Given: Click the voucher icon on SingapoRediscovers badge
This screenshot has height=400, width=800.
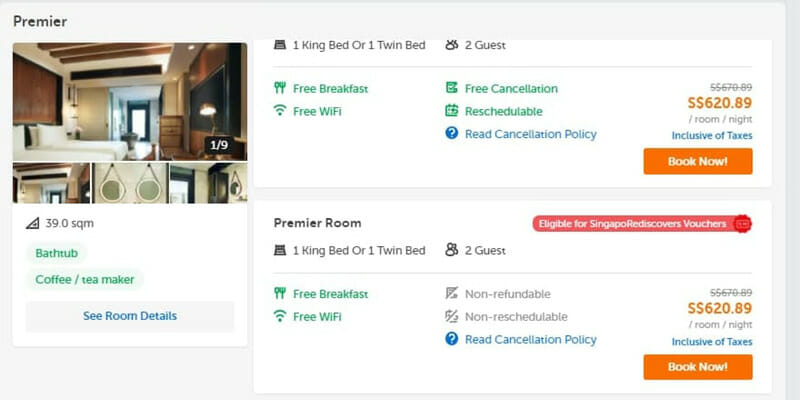Looking at the screenshot, I should click(742, 223).
